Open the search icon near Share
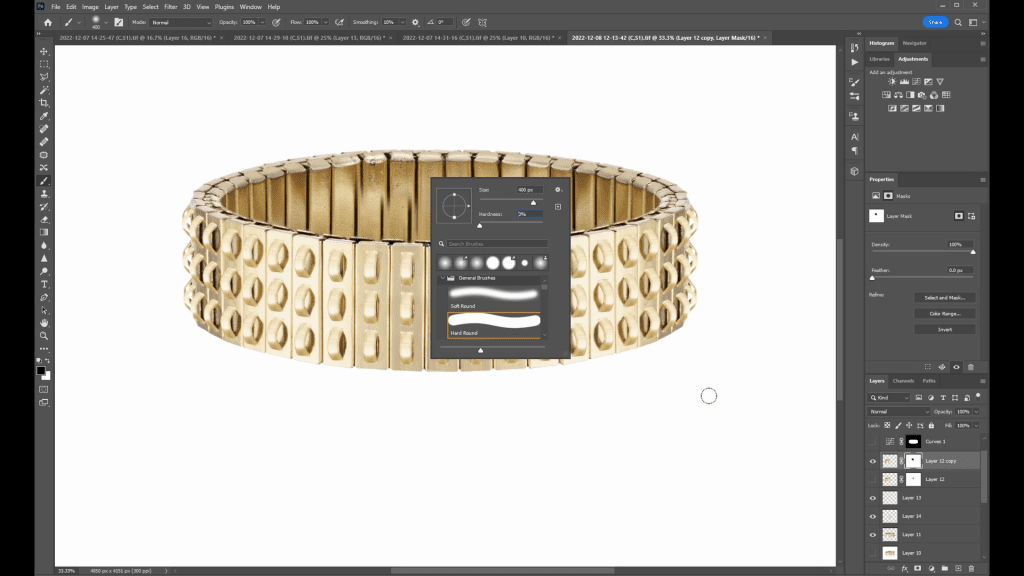This screenshot has height=576, width=1024. click(x=958, y=22)
